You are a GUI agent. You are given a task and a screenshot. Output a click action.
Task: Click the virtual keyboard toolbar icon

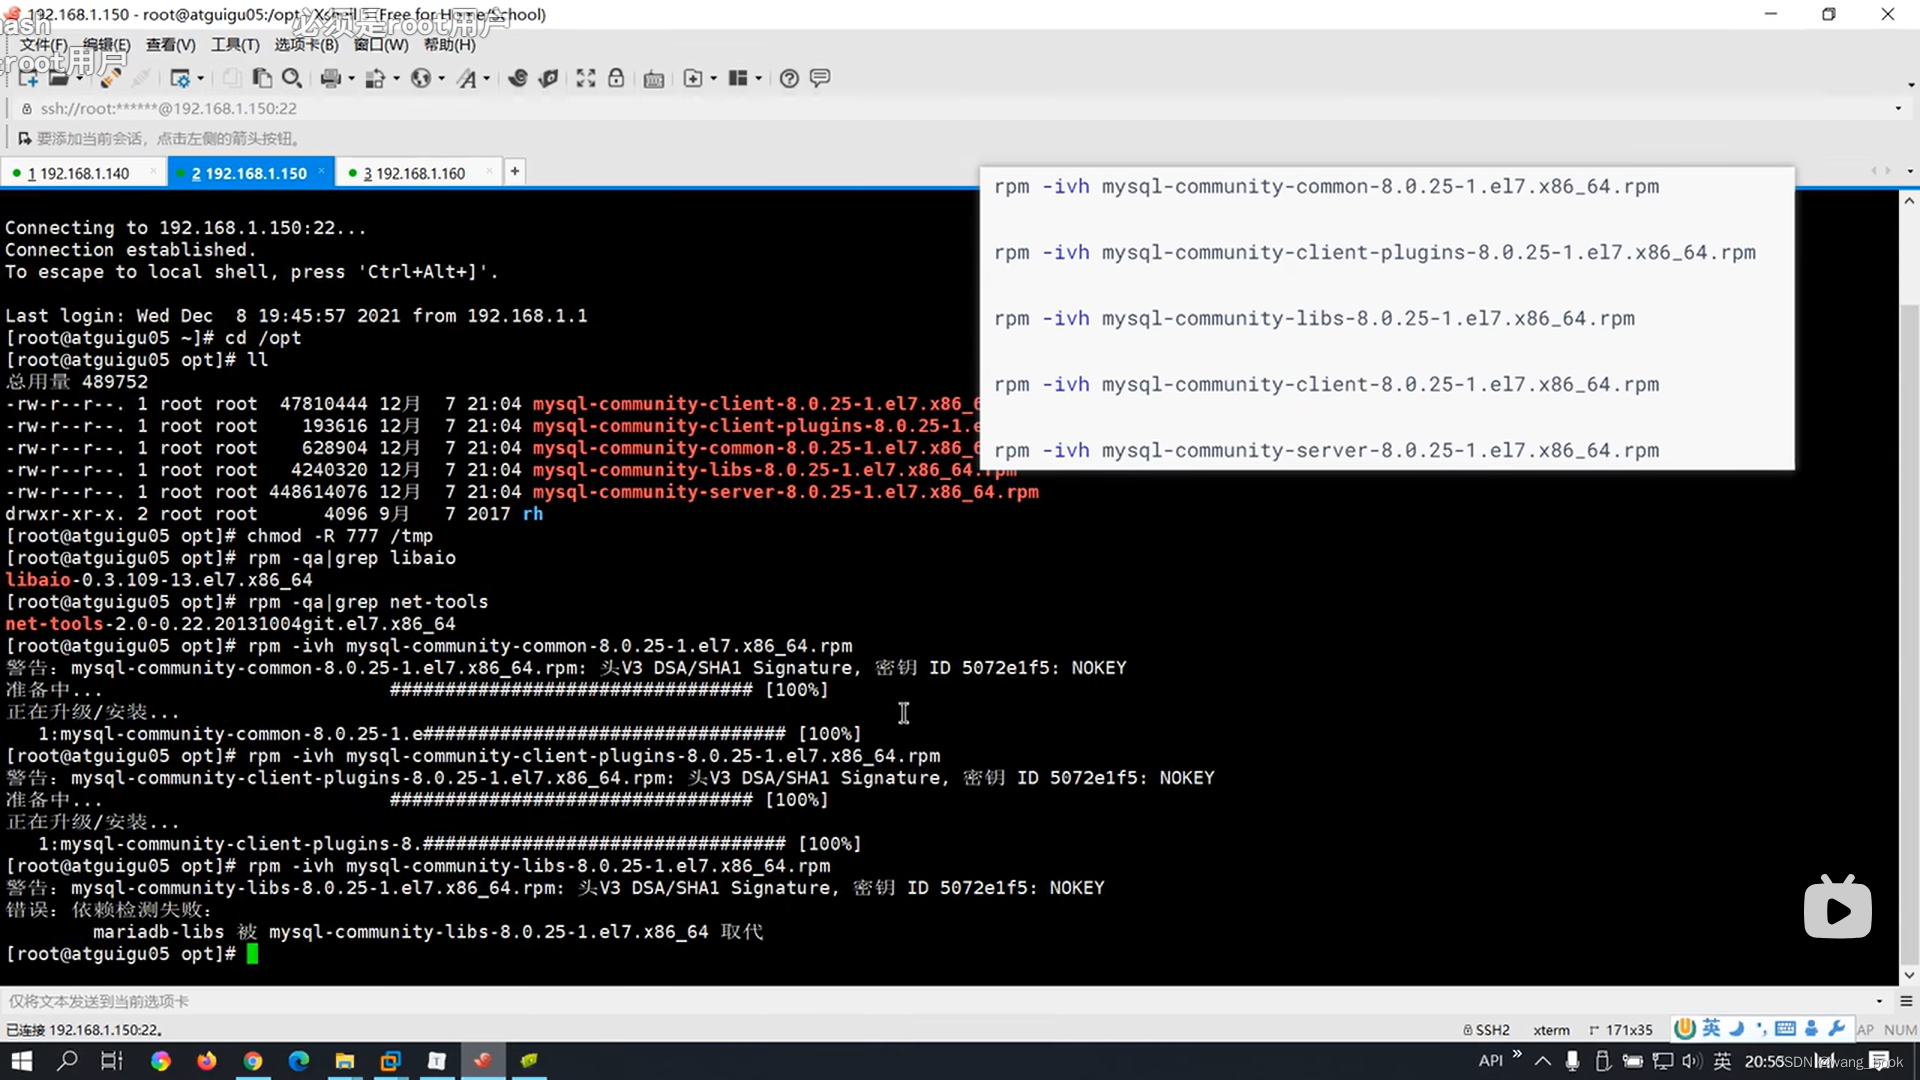point(654,79)
